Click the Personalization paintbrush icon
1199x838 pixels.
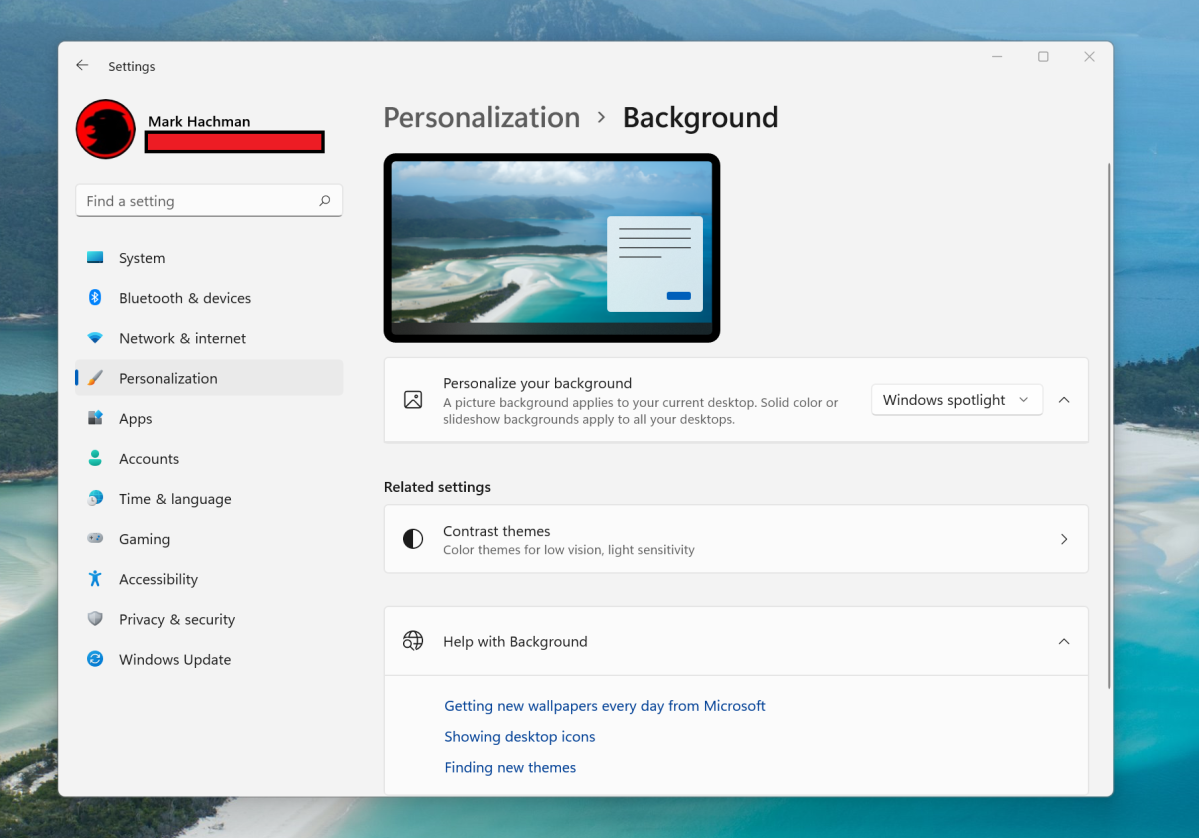[95, 378]
